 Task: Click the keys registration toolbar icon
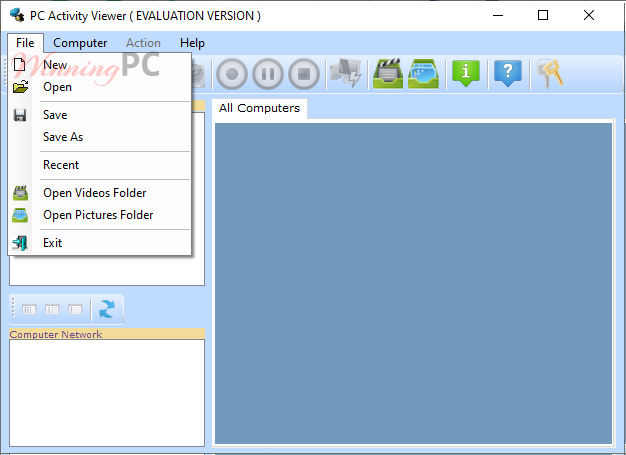[550, 73]
